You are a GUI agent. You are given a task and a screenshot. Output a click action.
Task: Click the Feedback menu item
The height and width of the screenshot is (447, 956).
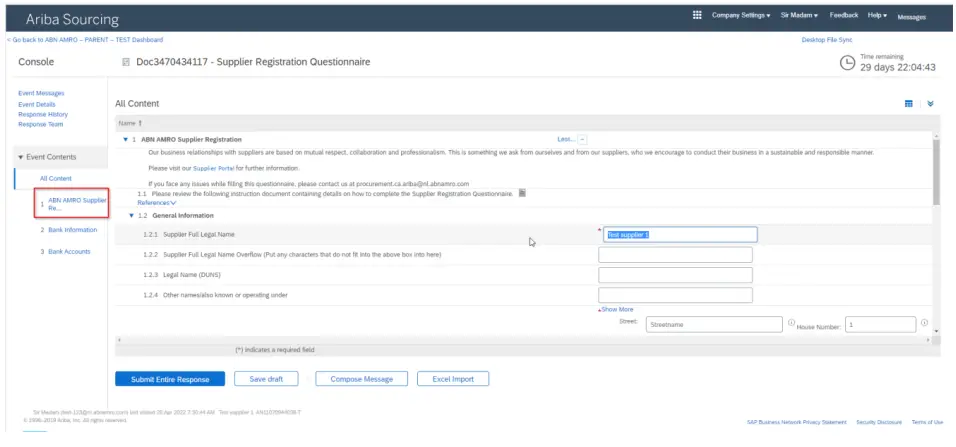tap(844, 15)
